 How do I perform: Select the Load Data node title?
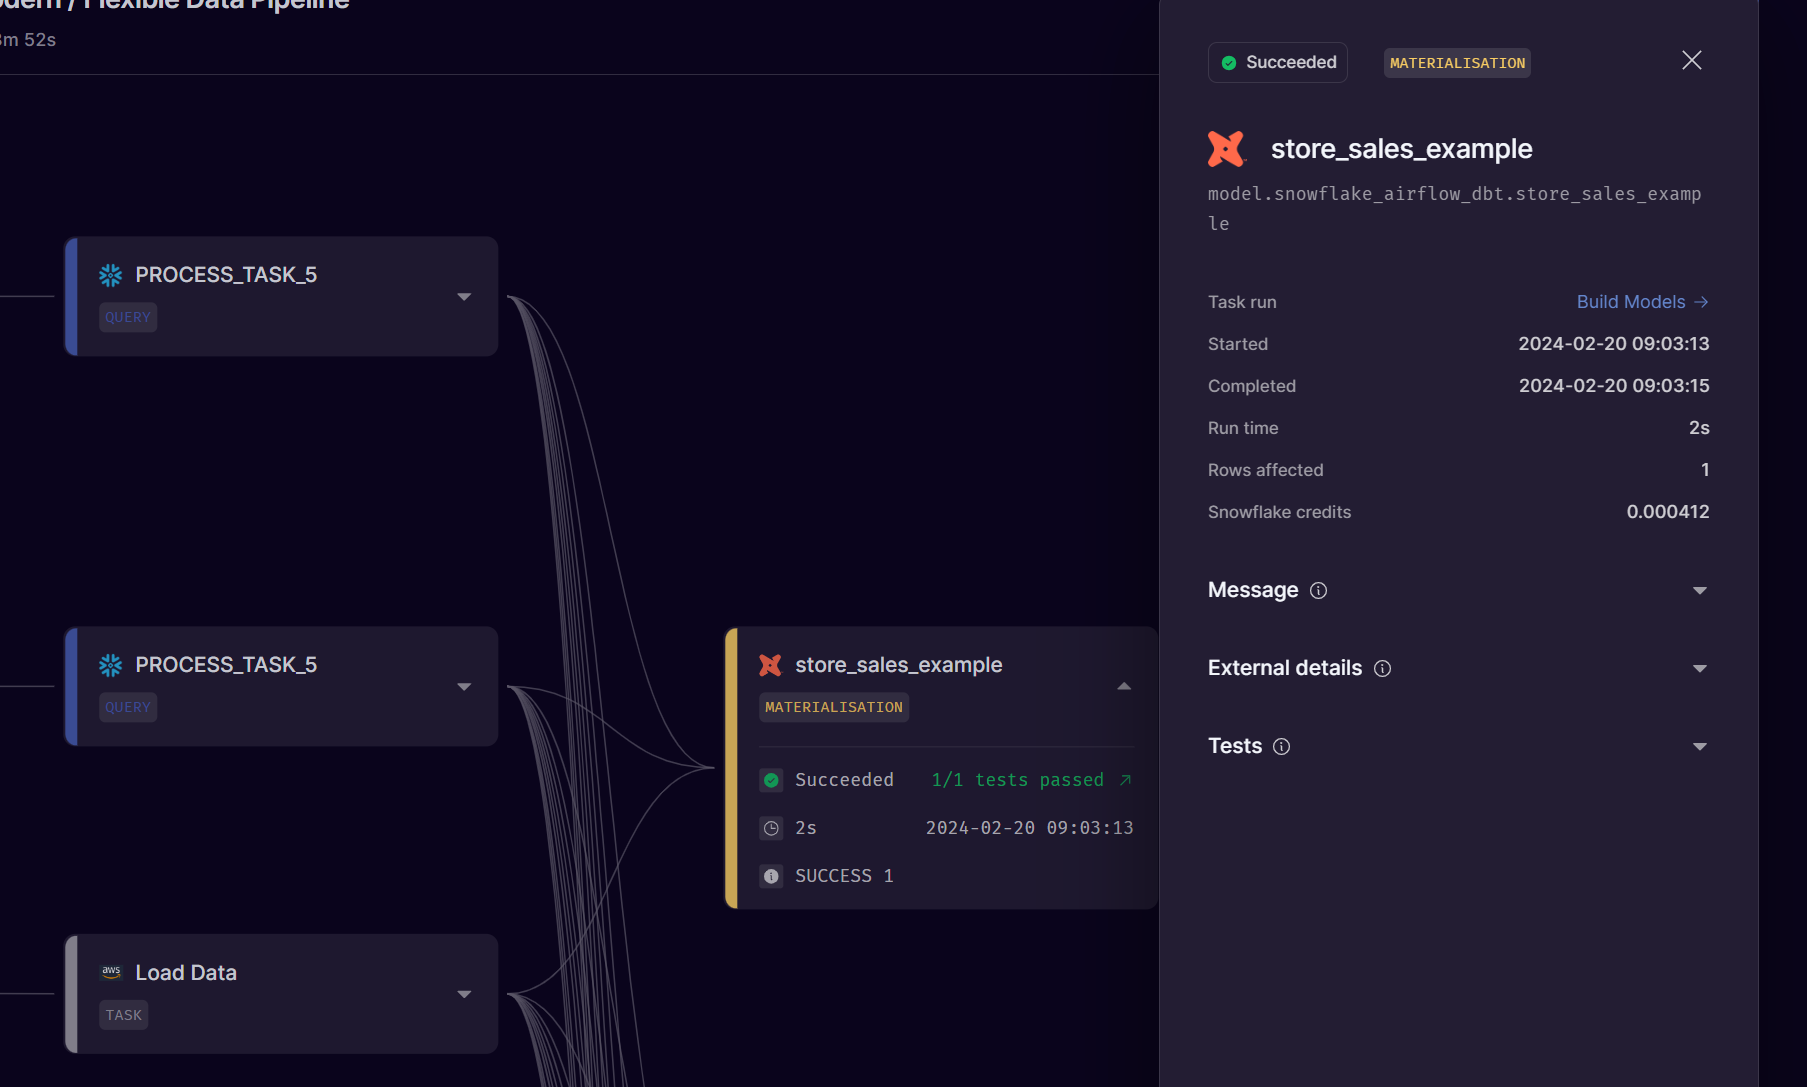tap(186, 973)
